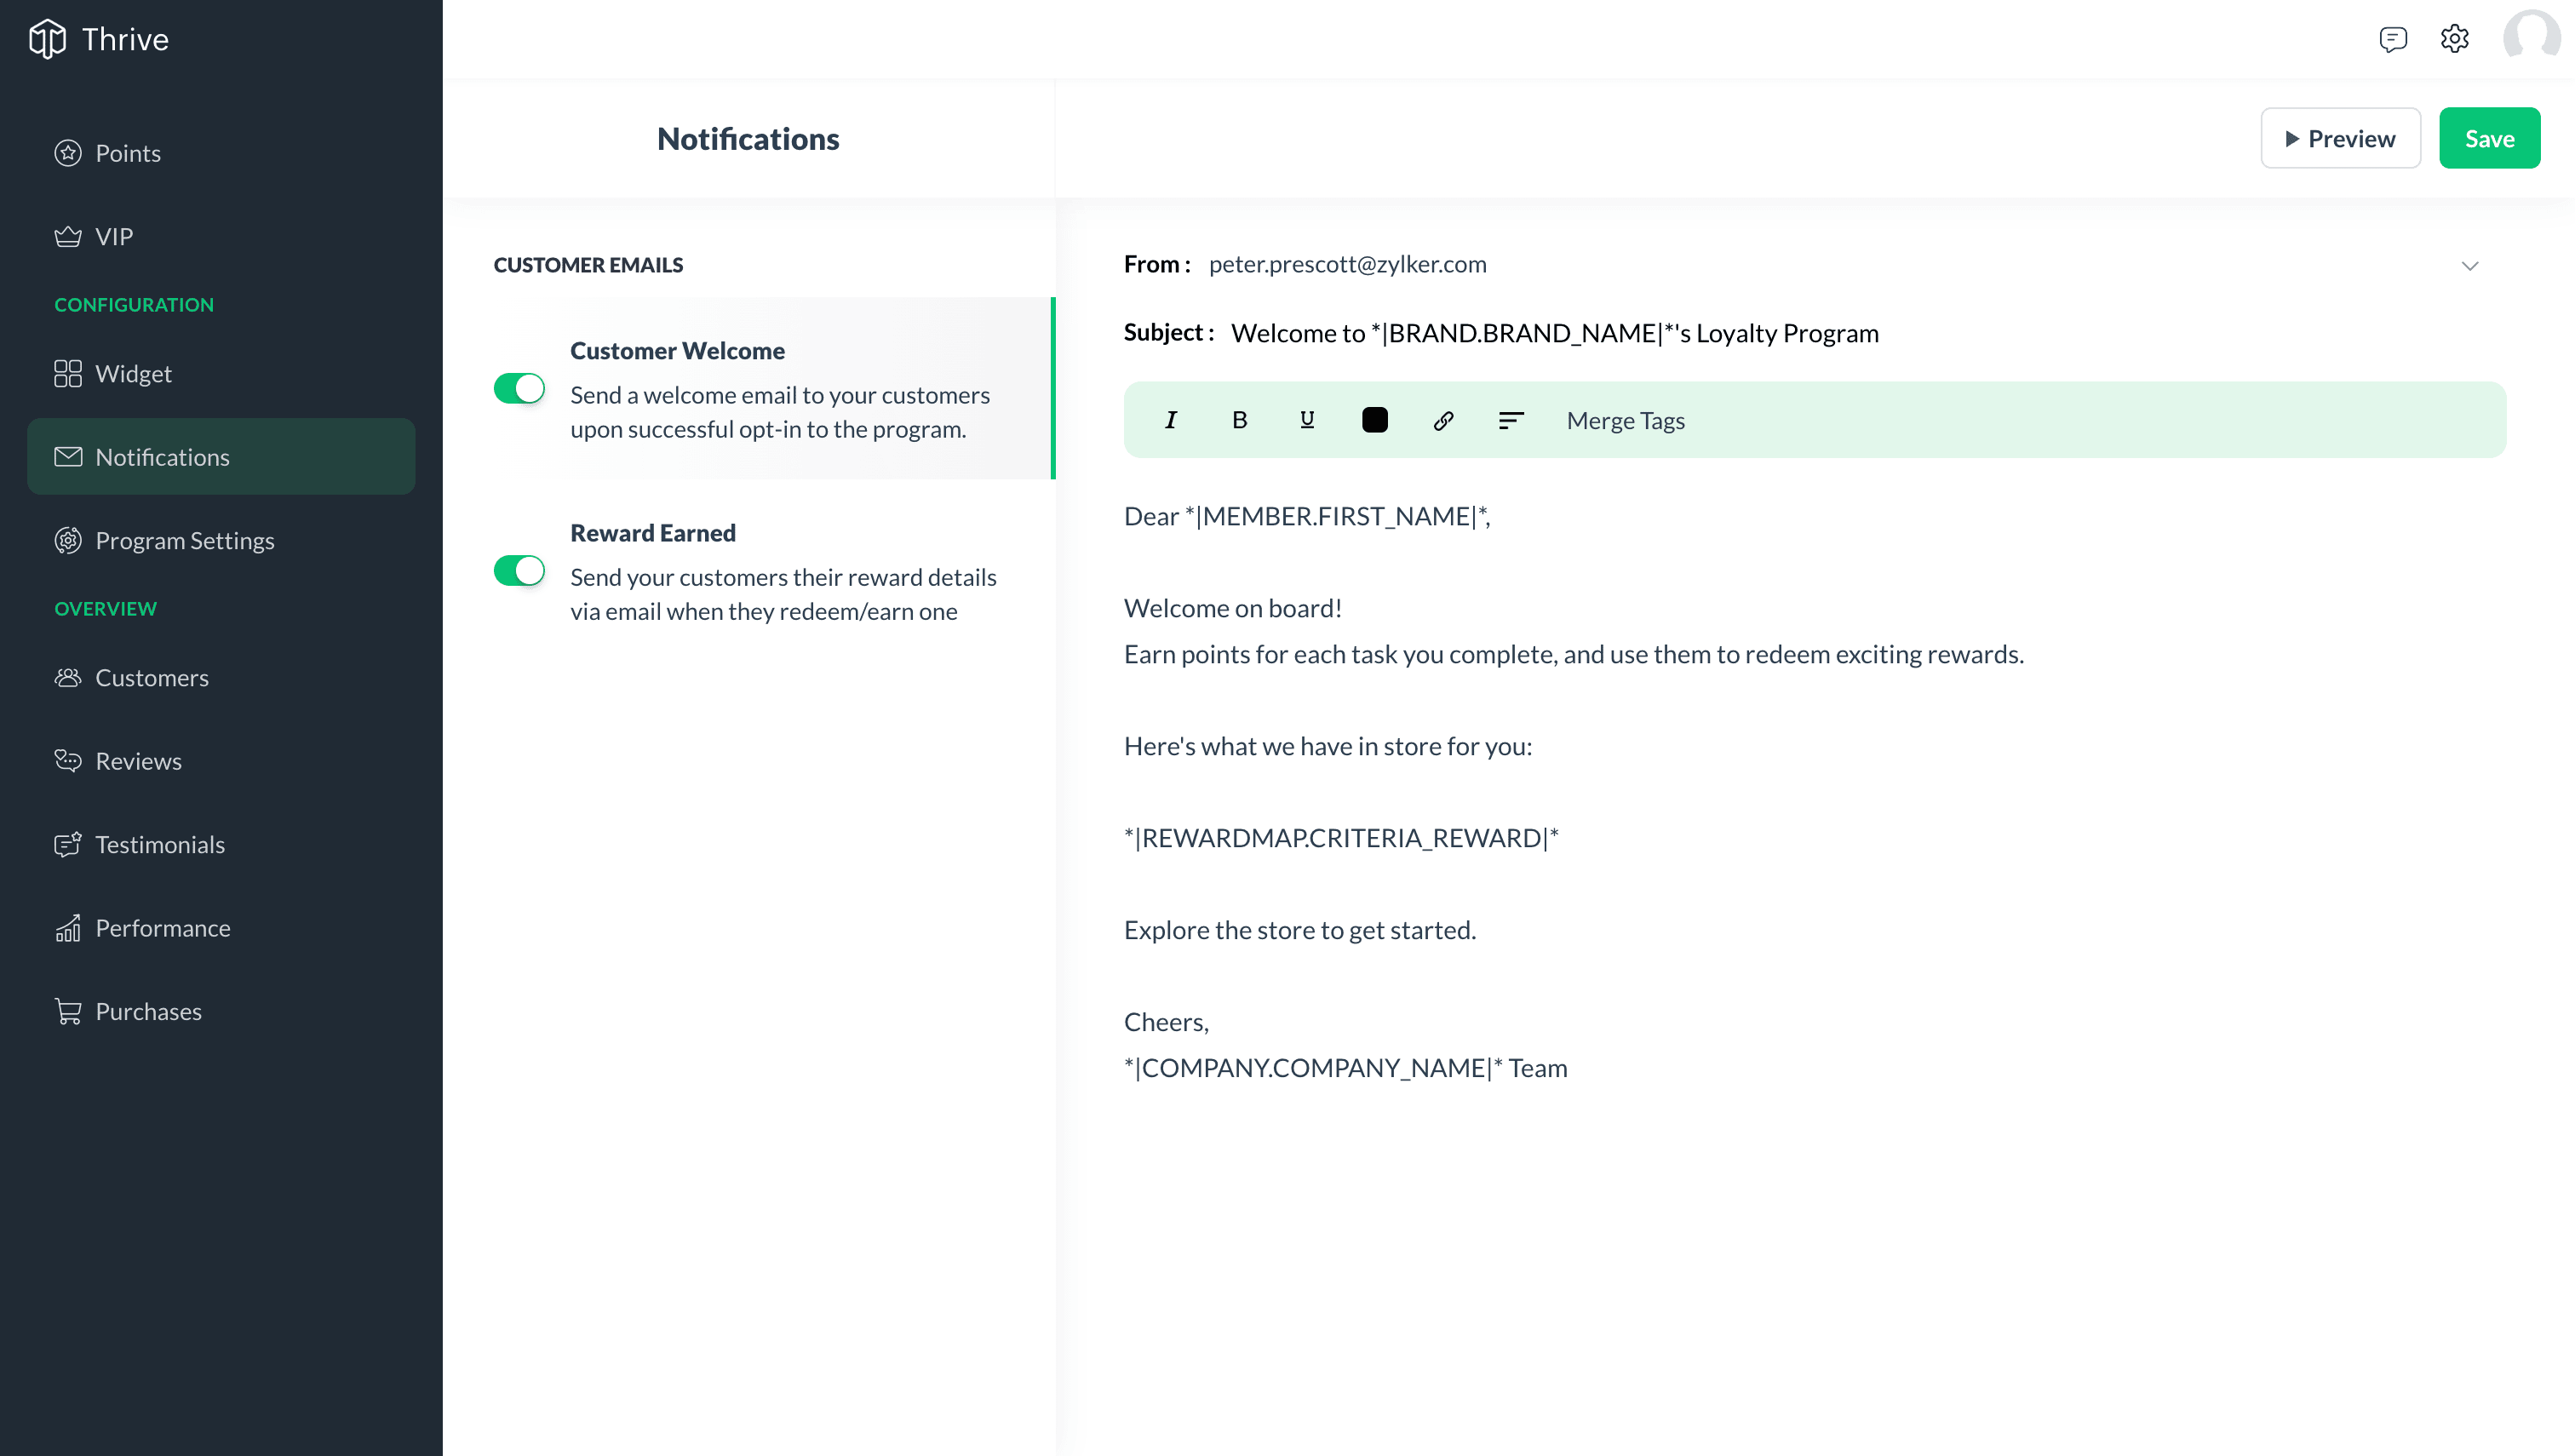
Task: Toggle italic formatting in the editor
Action: point(1170,419)
